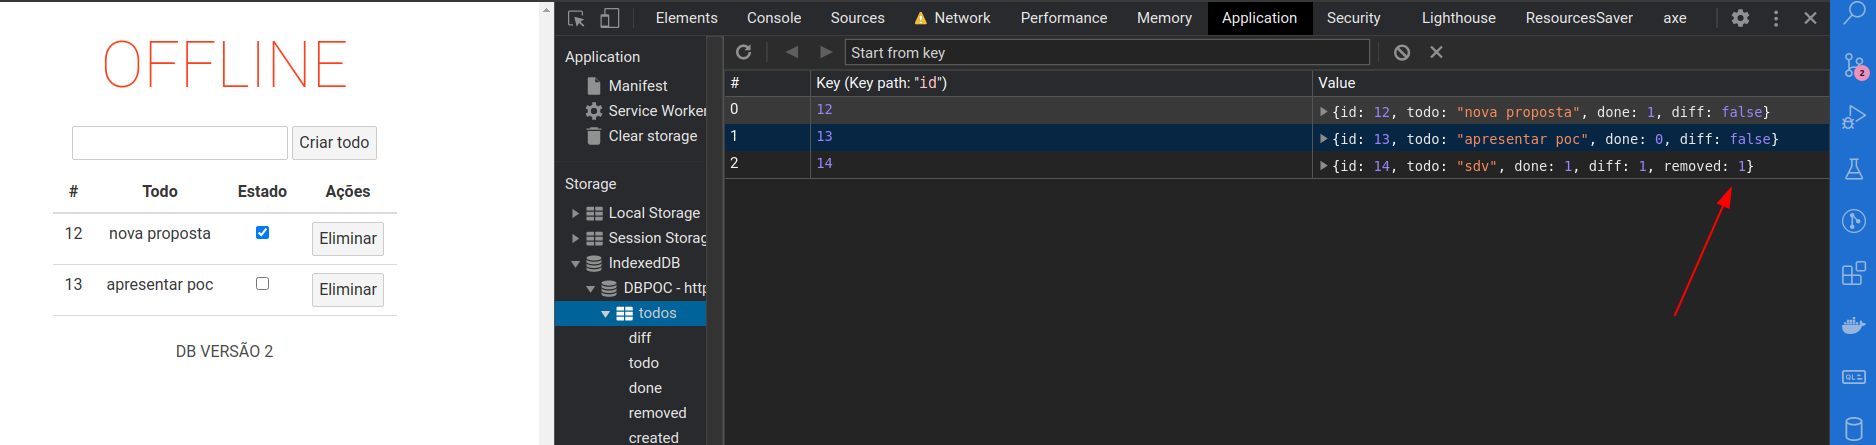Click the delete selected entry X icon
The height and width of the screenshot is (445, 1876).
tap(1436, 52)
